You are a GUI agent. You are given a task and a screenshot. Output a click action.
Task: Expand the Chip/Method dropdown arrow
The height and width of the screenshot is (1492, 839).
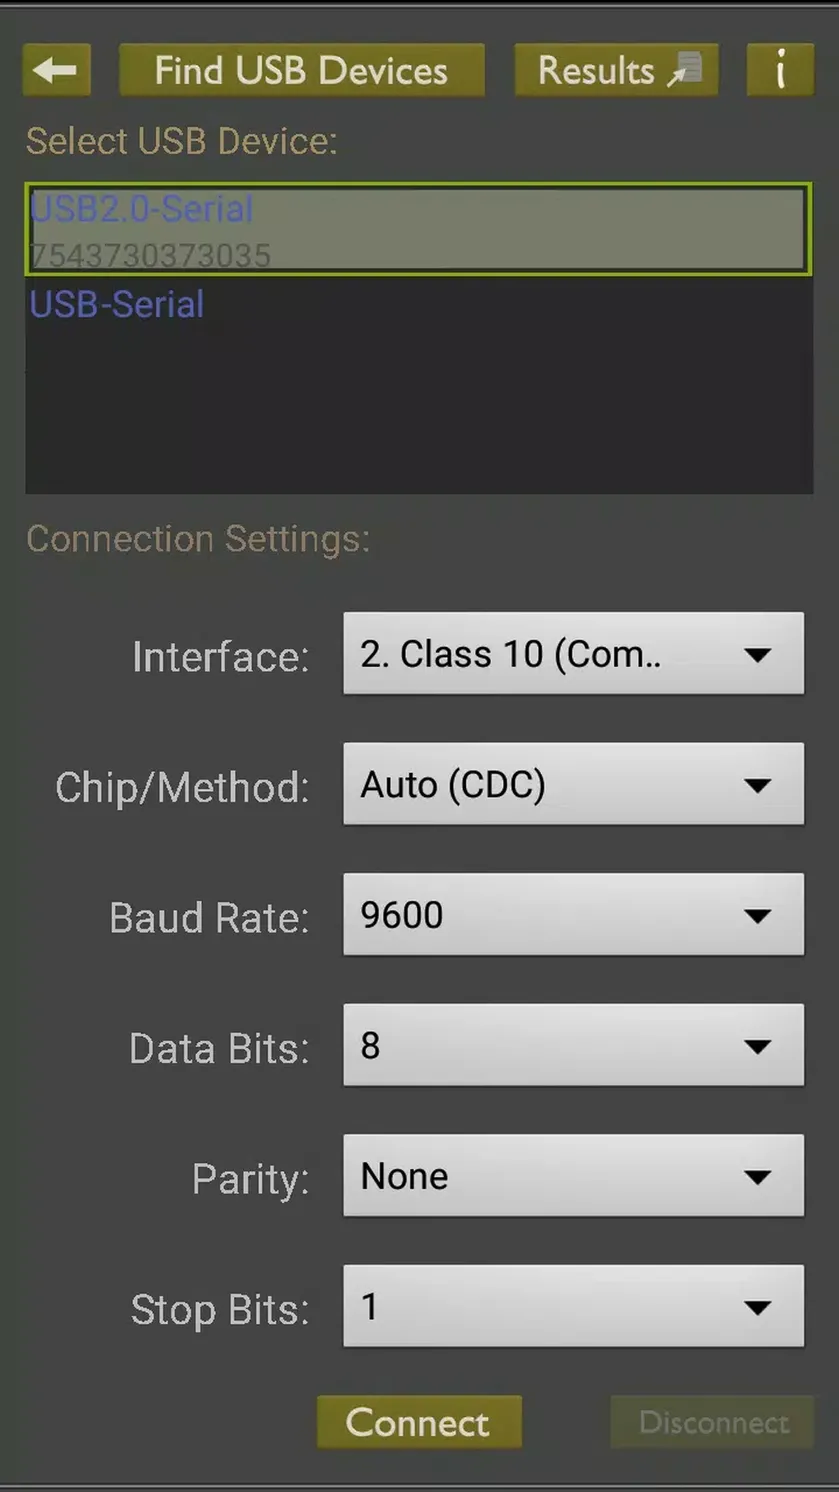[x=758, y=786]
